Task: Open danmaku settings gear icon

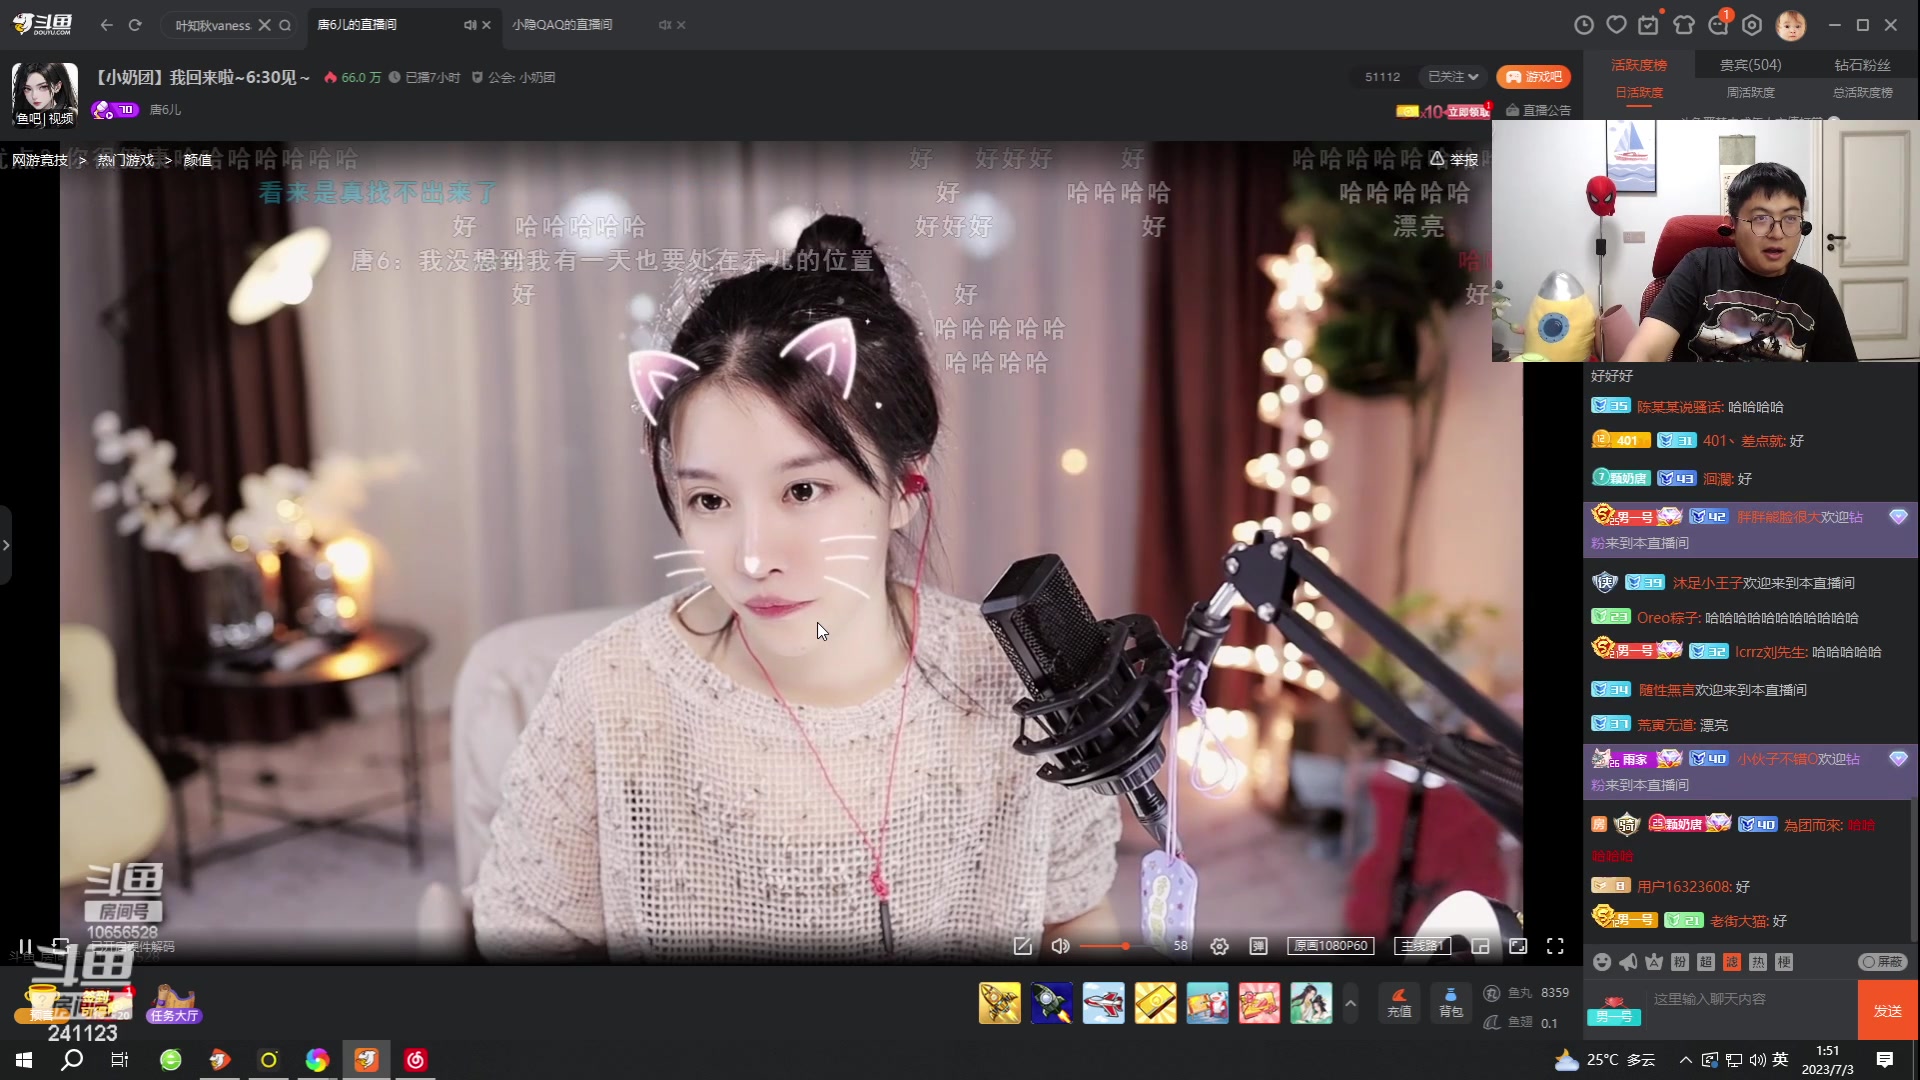Action: coord(1219,946)
